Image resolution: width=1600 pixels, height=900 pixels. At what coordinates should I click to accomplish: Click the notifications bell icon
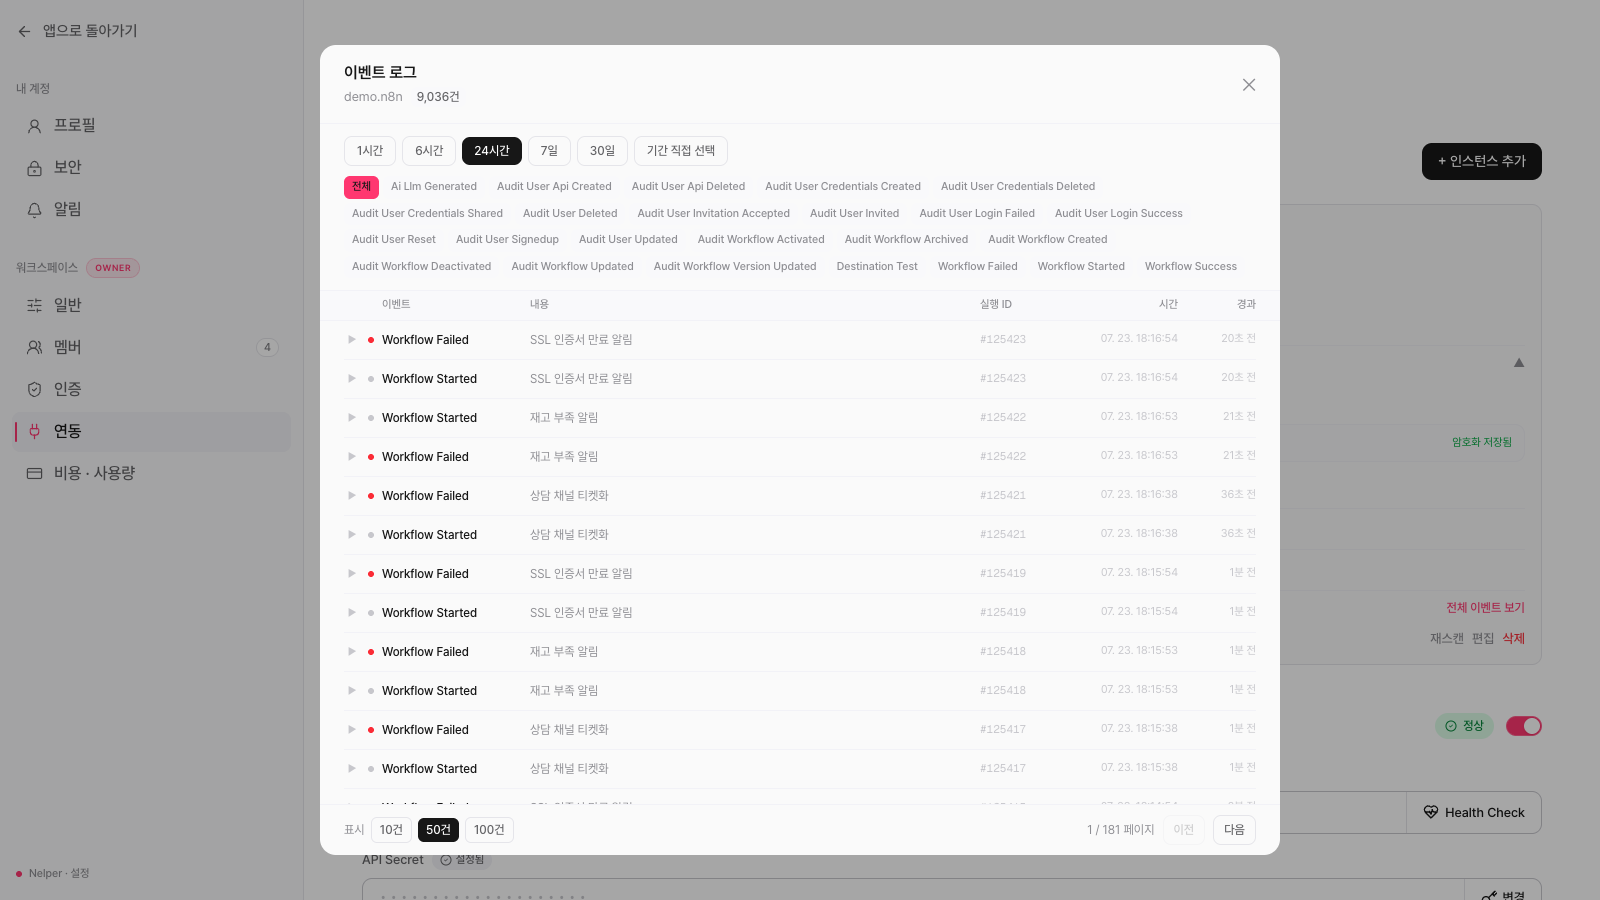point(34,210)
